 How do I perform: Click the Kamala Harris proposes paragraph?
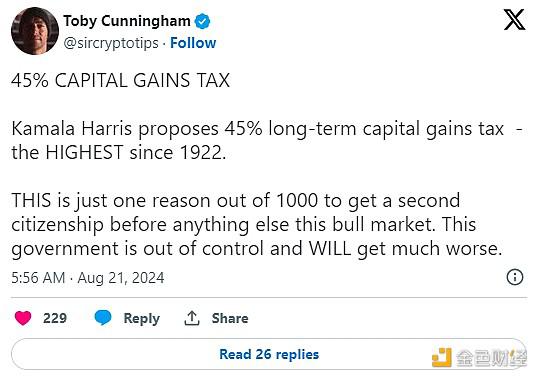pyautogui.click(x=267, y=141)
